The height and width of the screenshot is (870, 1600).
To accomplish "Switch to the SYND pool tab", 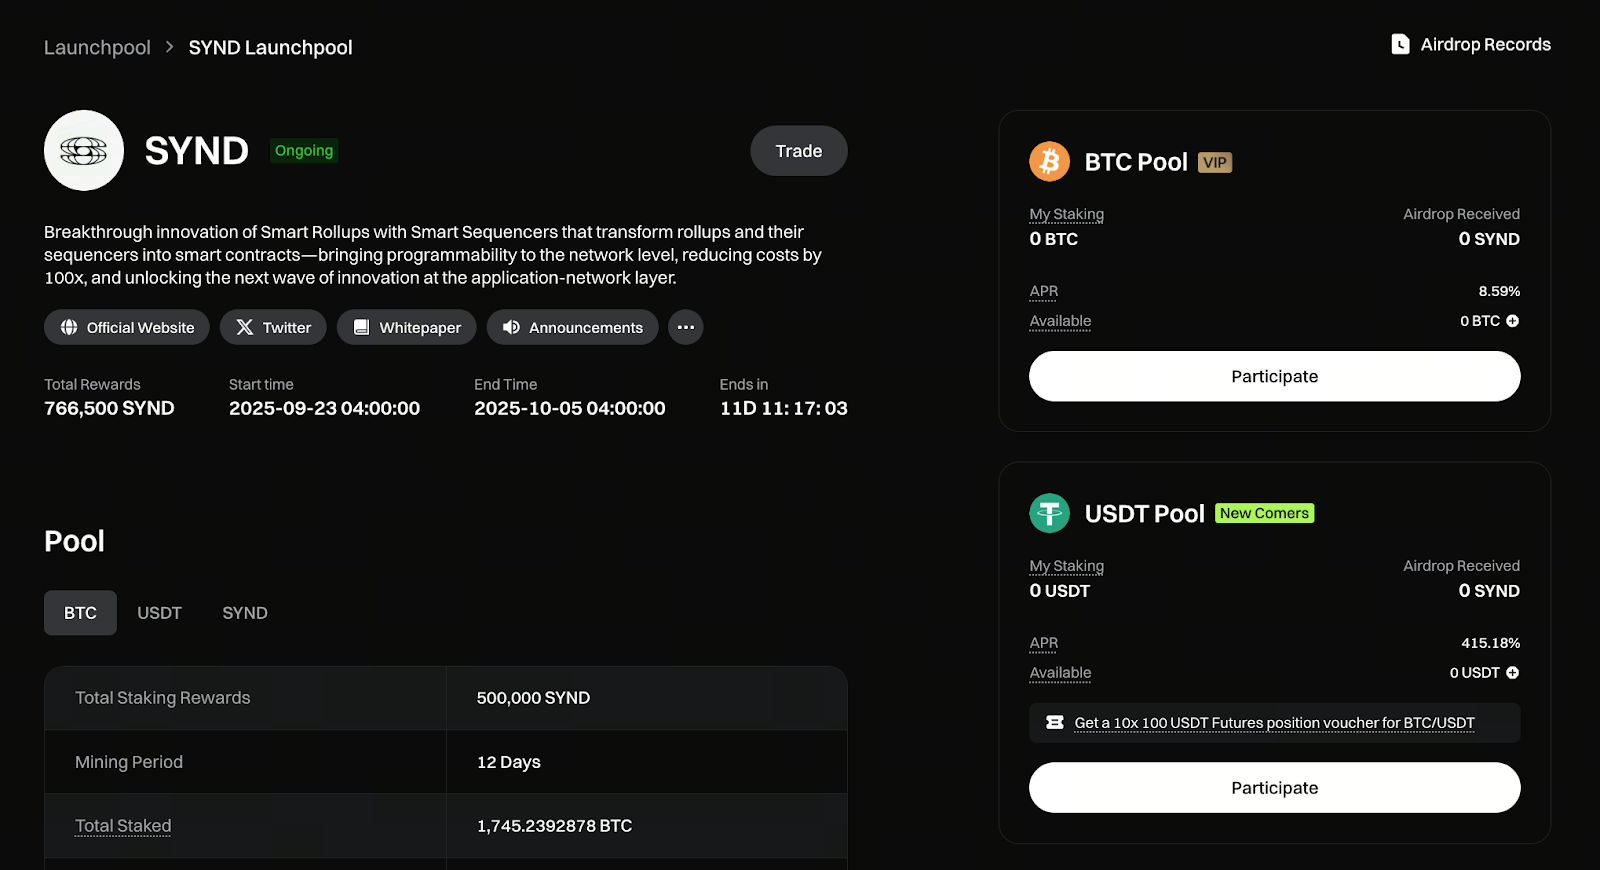I will click(x=245, y=613).
